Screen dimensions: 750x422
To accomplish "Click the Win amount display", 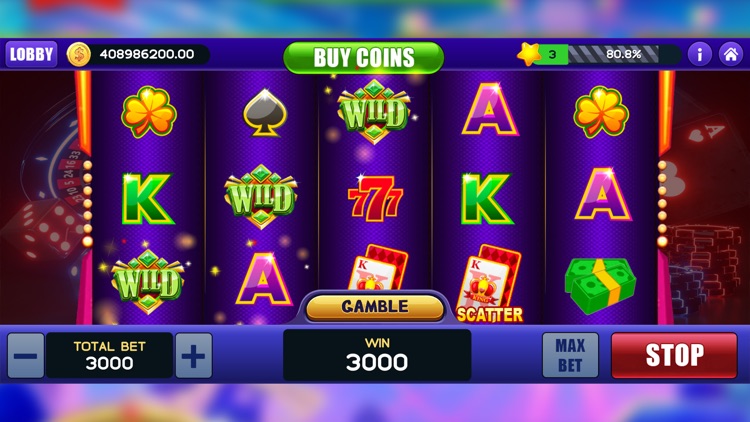I will [x=377, y=355].
